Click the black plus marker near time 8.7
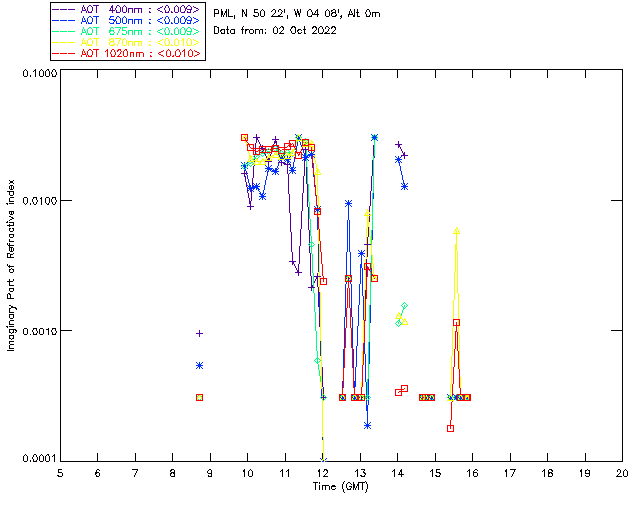640x512 pixels. pos(200,333)
